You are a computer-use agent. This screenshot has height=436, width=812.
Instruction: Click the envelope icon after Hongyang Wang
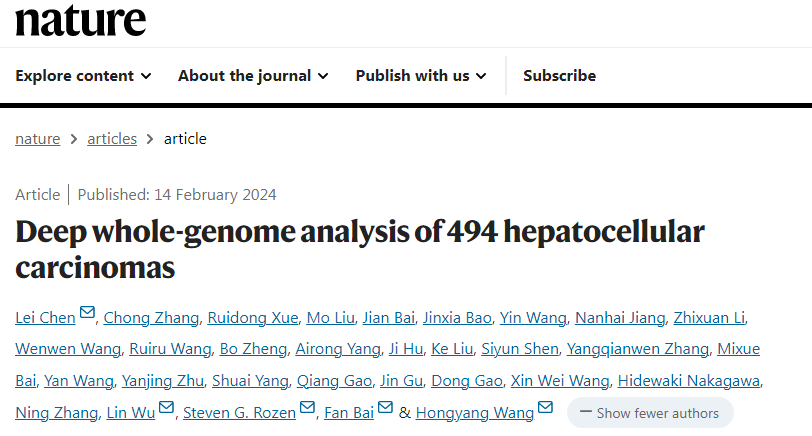pyautogui.click(x=546, y=408)
